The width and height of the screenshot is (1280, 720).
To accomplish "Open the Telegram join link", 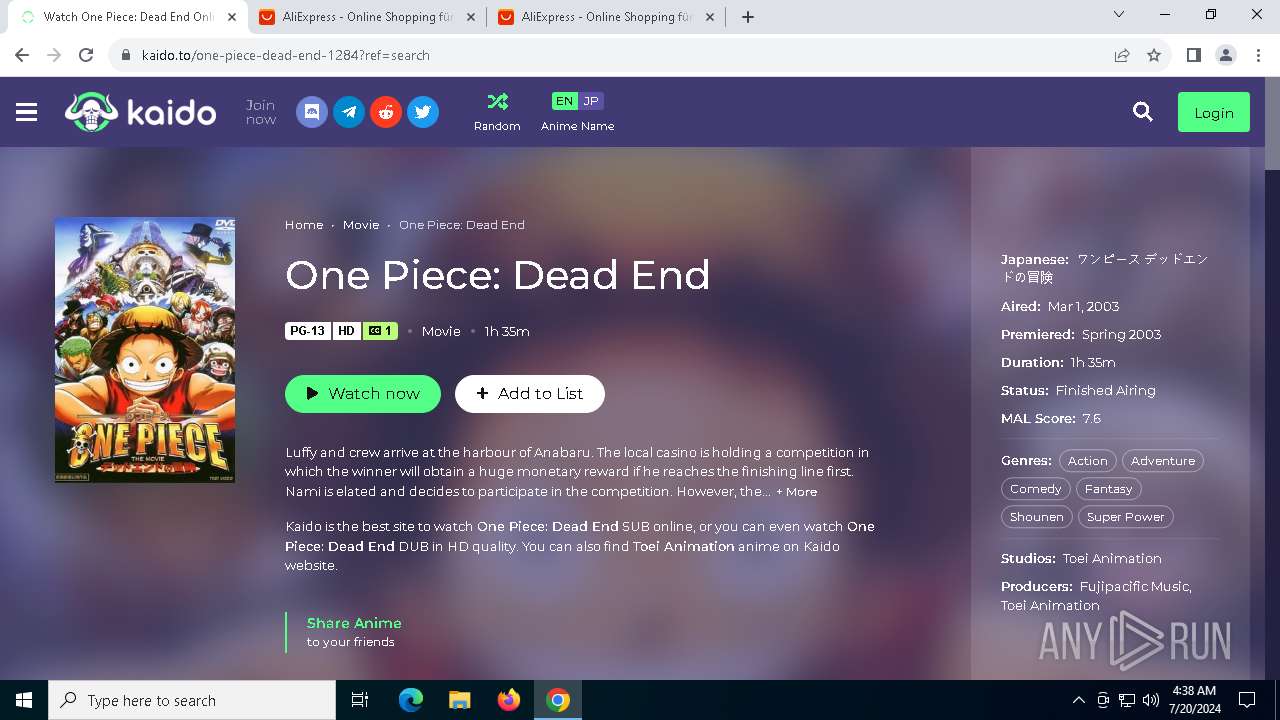I will [349, 112].
